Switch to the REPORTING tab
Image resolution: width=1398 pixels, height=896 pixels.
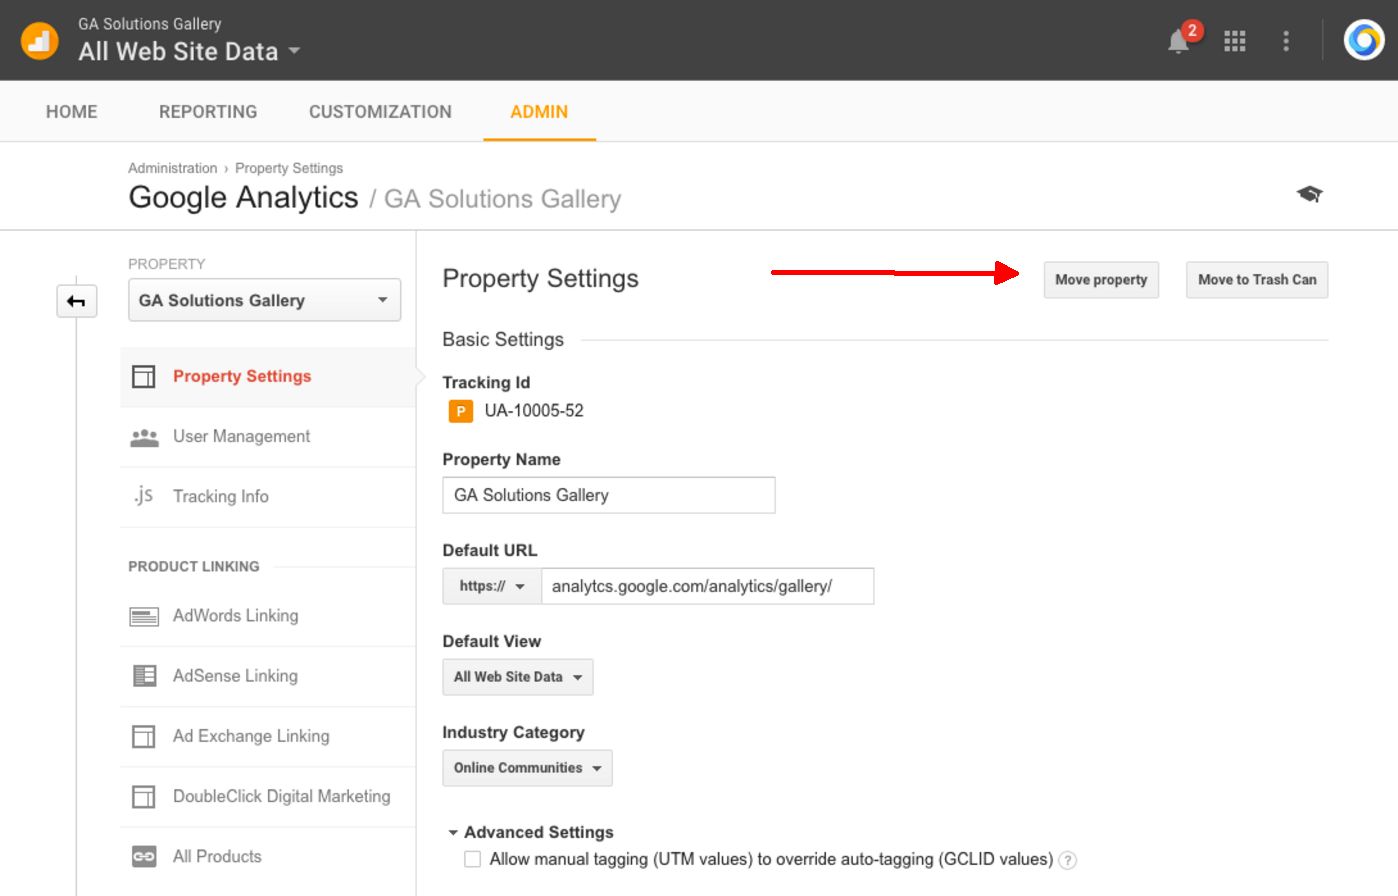[207, 111]
